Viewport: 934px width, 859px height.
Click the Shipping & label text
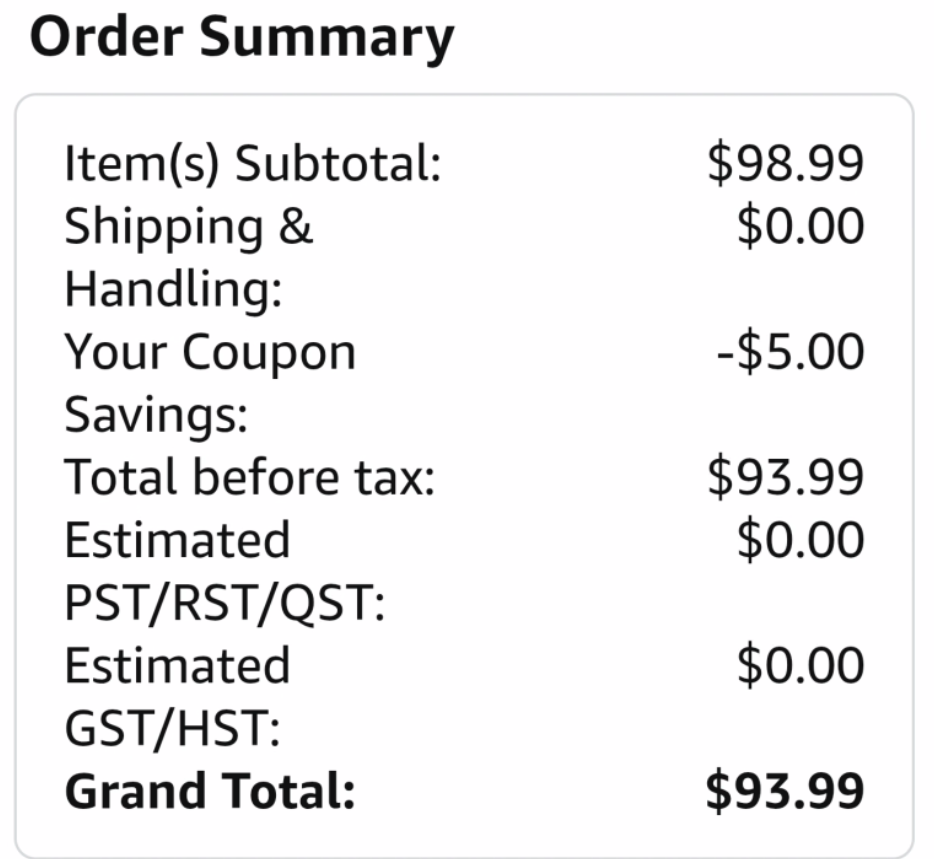point(189,227)
